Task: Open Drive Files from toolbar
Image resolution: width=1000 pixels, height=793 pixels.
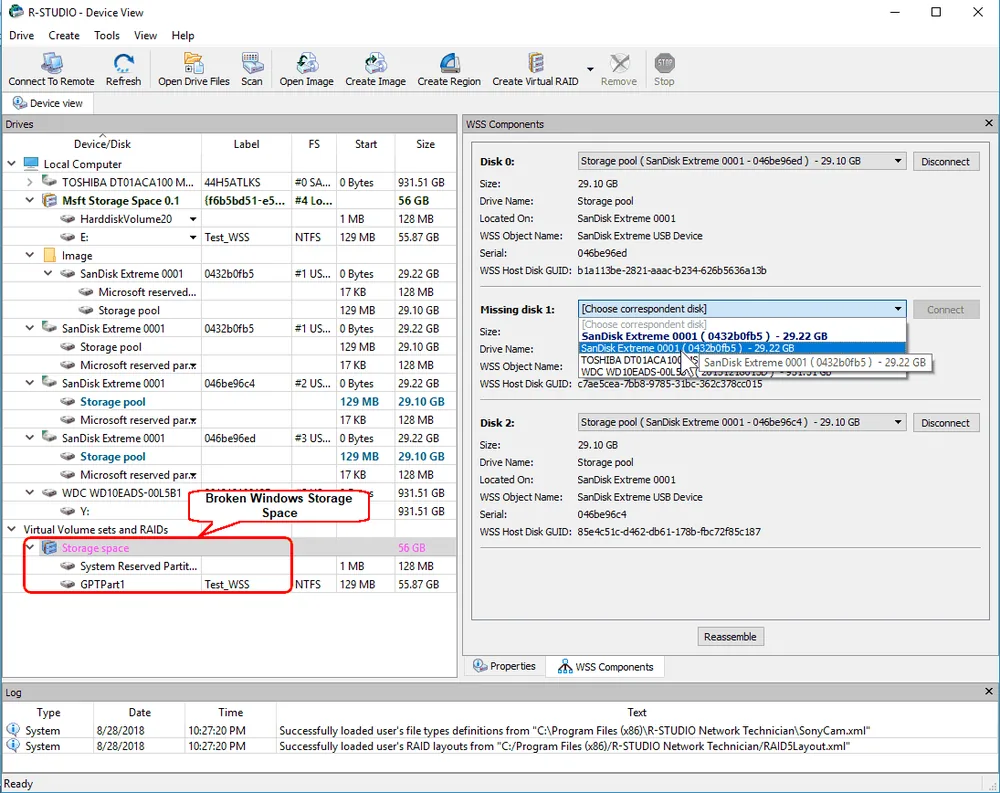Action: pos(193,70)
